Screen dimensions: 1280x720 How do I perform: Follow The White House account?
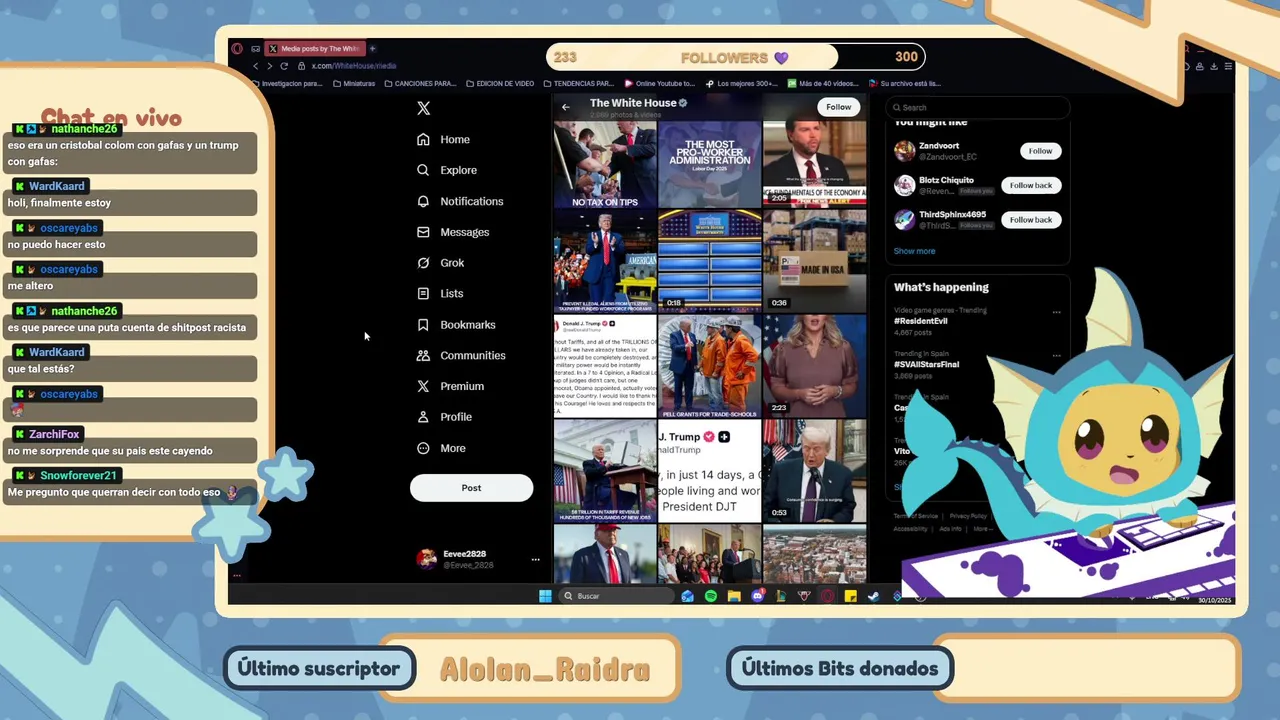coord(839,107)
